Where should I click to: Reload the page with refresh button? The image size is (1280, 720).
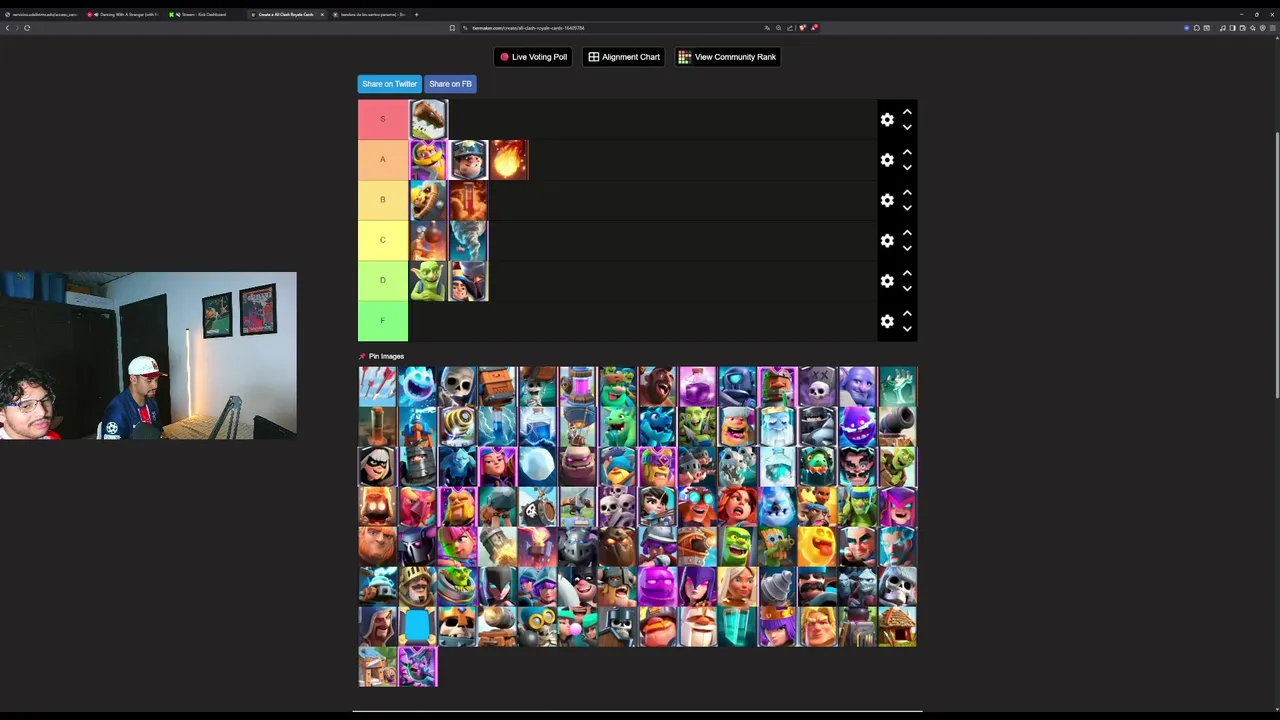coord(27,28)
